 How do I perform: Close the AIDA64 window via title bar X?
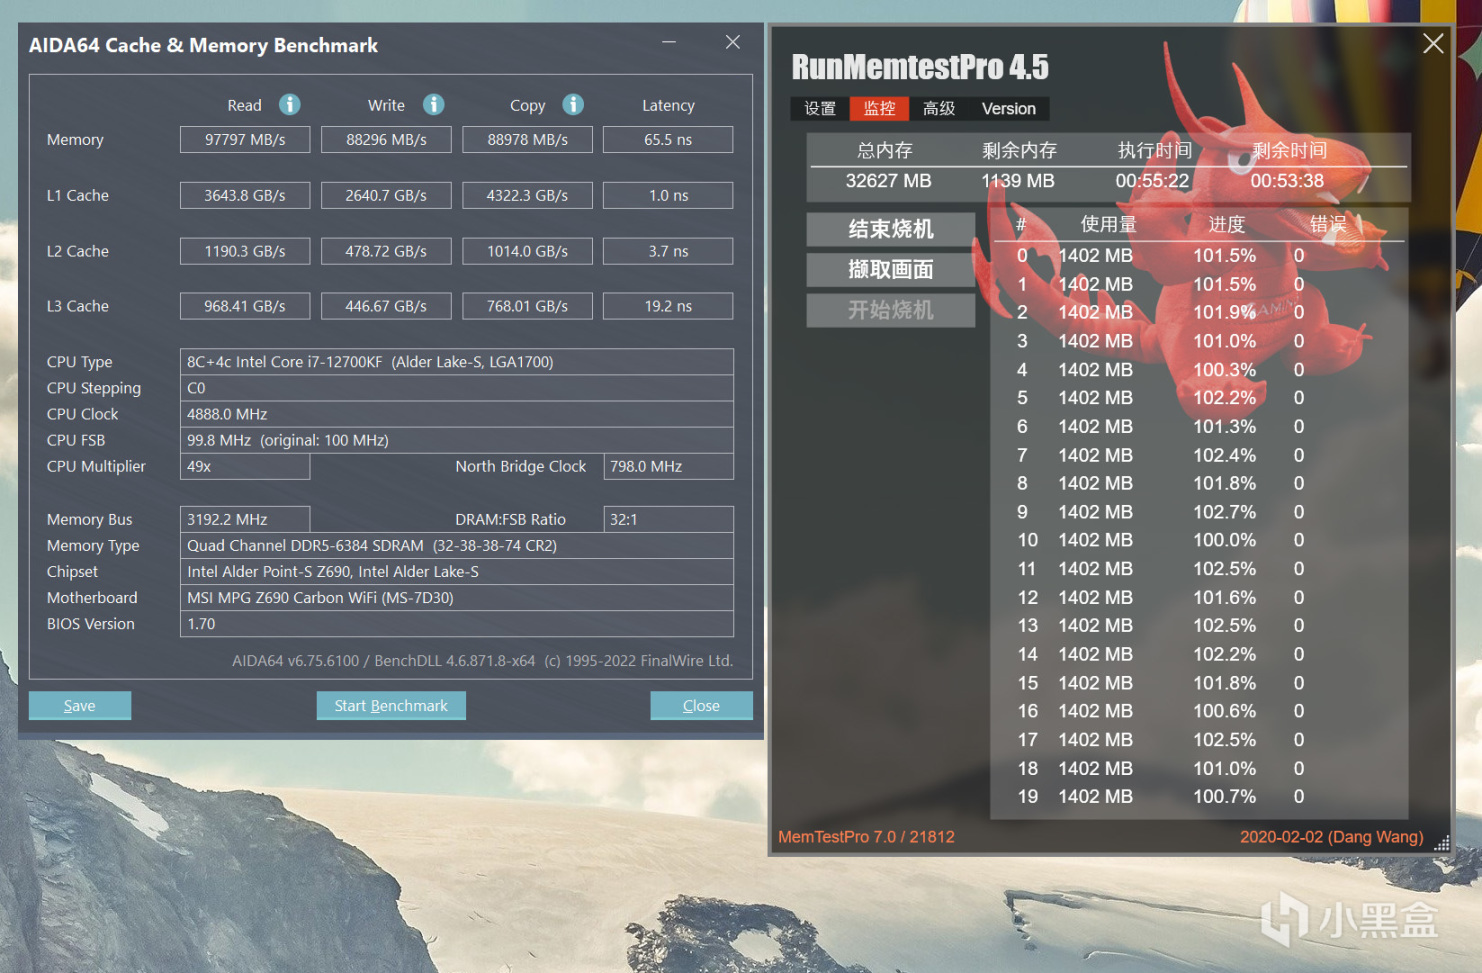pos(733,42)
